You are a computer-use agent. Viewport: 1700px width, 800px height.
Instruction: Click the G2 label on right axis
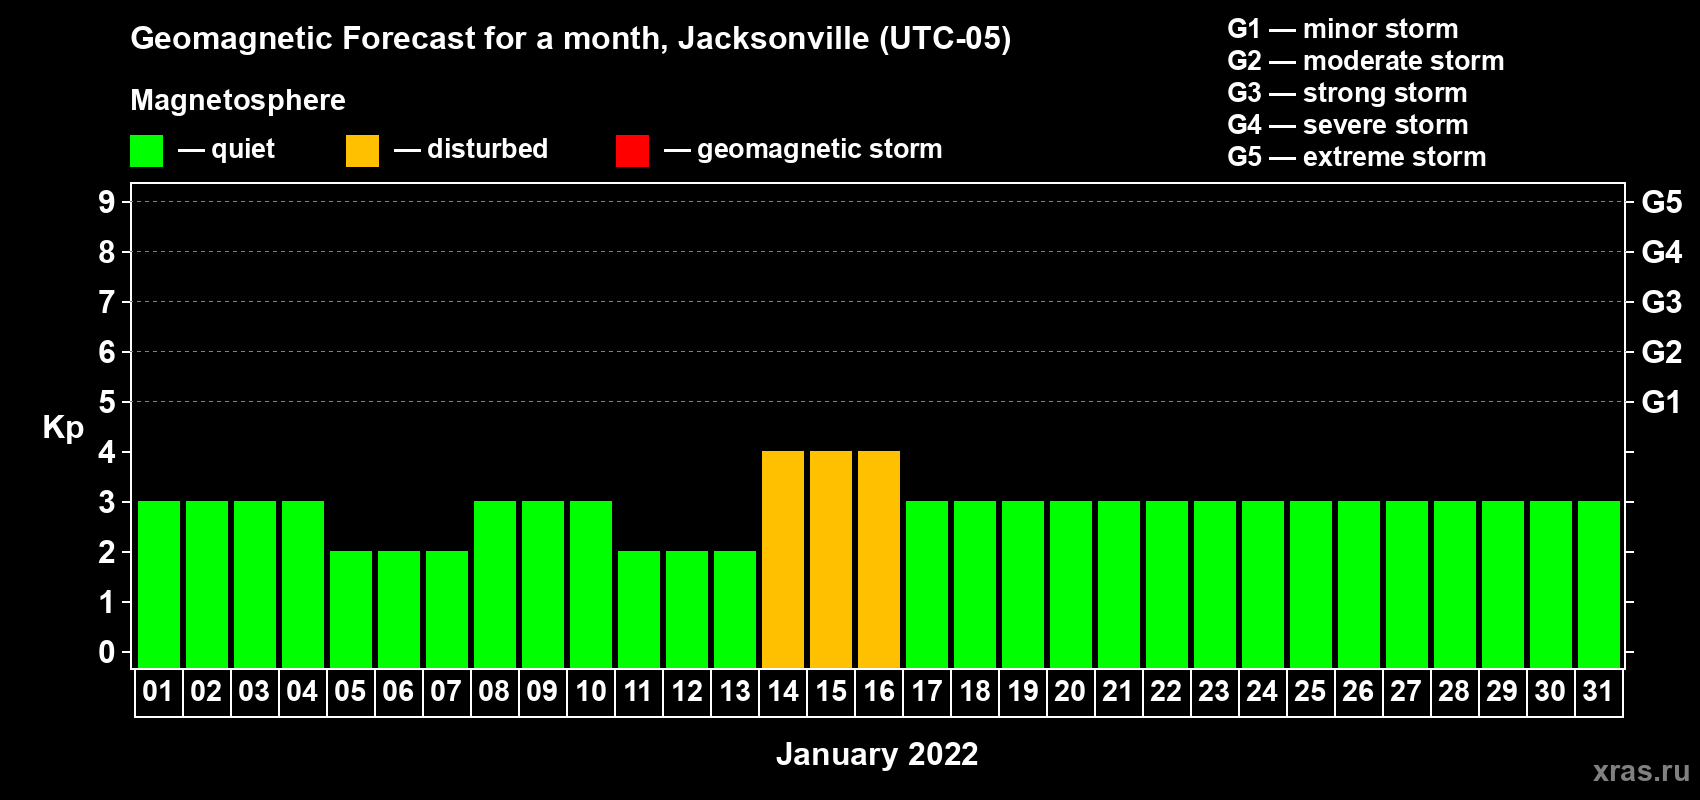click(1662, 352)
